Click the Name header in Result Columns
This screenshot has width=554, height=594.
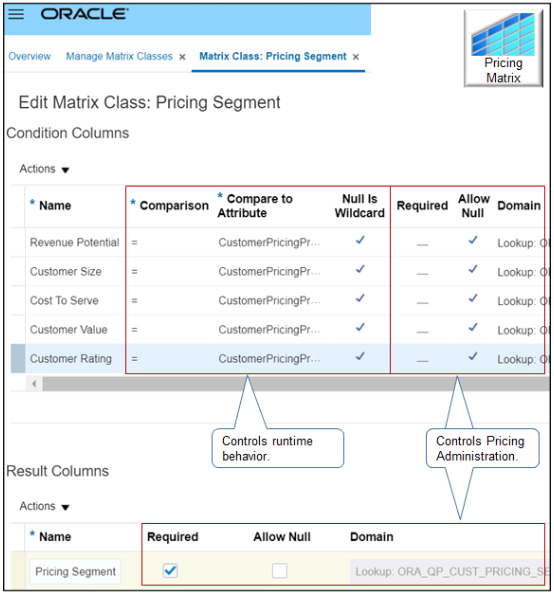click(x=55, y=537)
